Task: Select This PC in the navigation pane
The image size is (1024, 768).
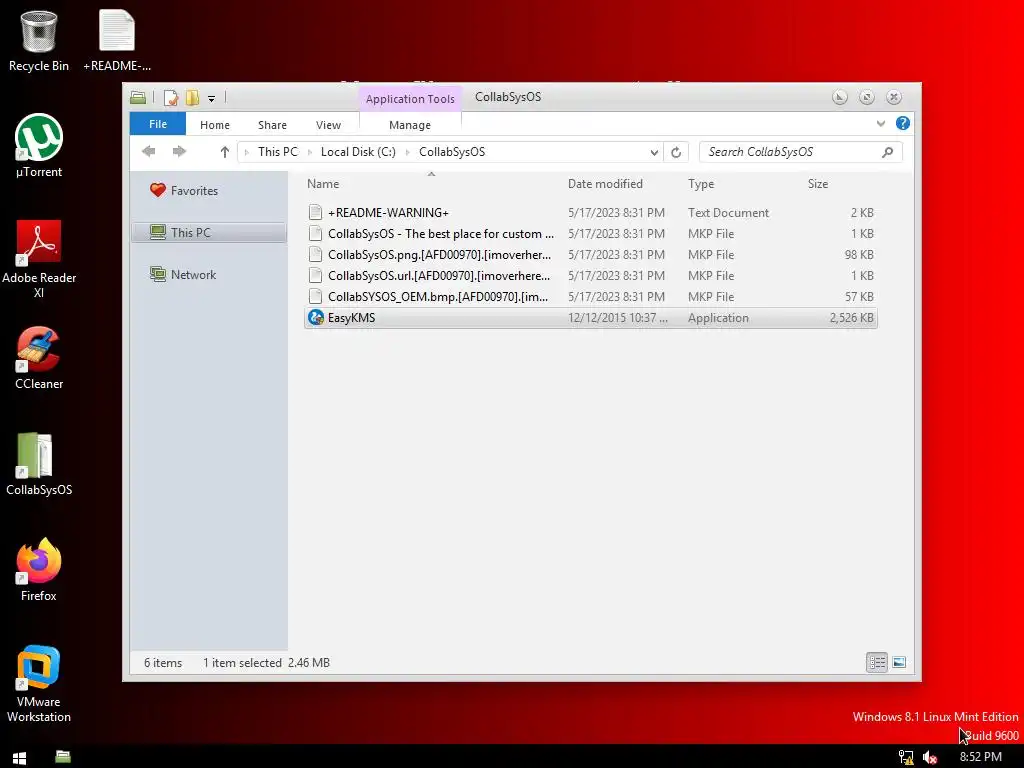Action: [x=209, y=232]
